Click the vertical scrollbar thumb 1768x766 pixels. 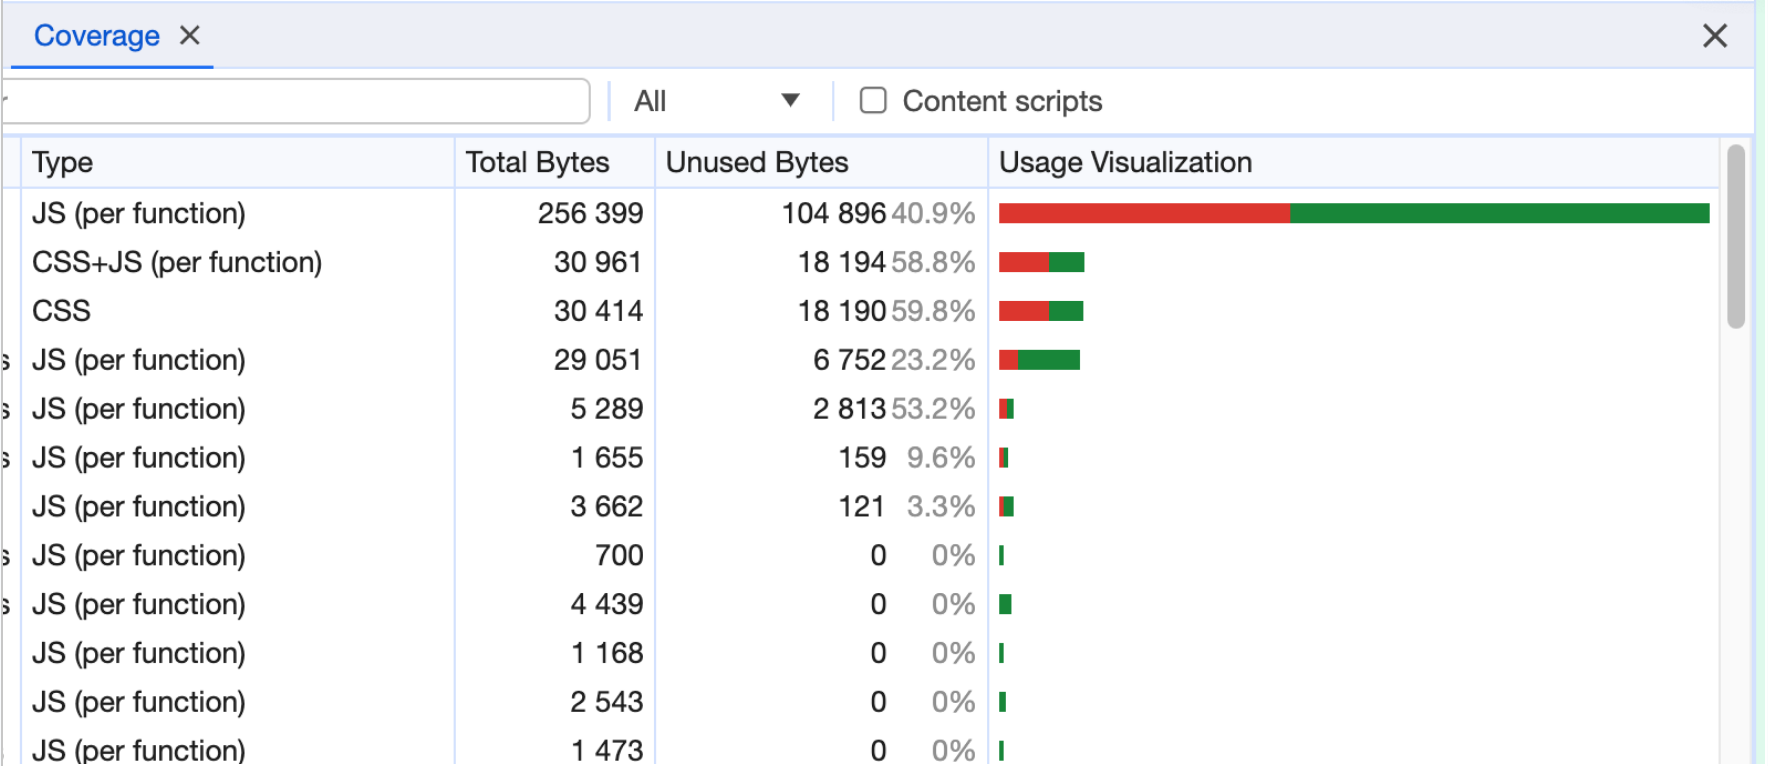(1736, 236)
